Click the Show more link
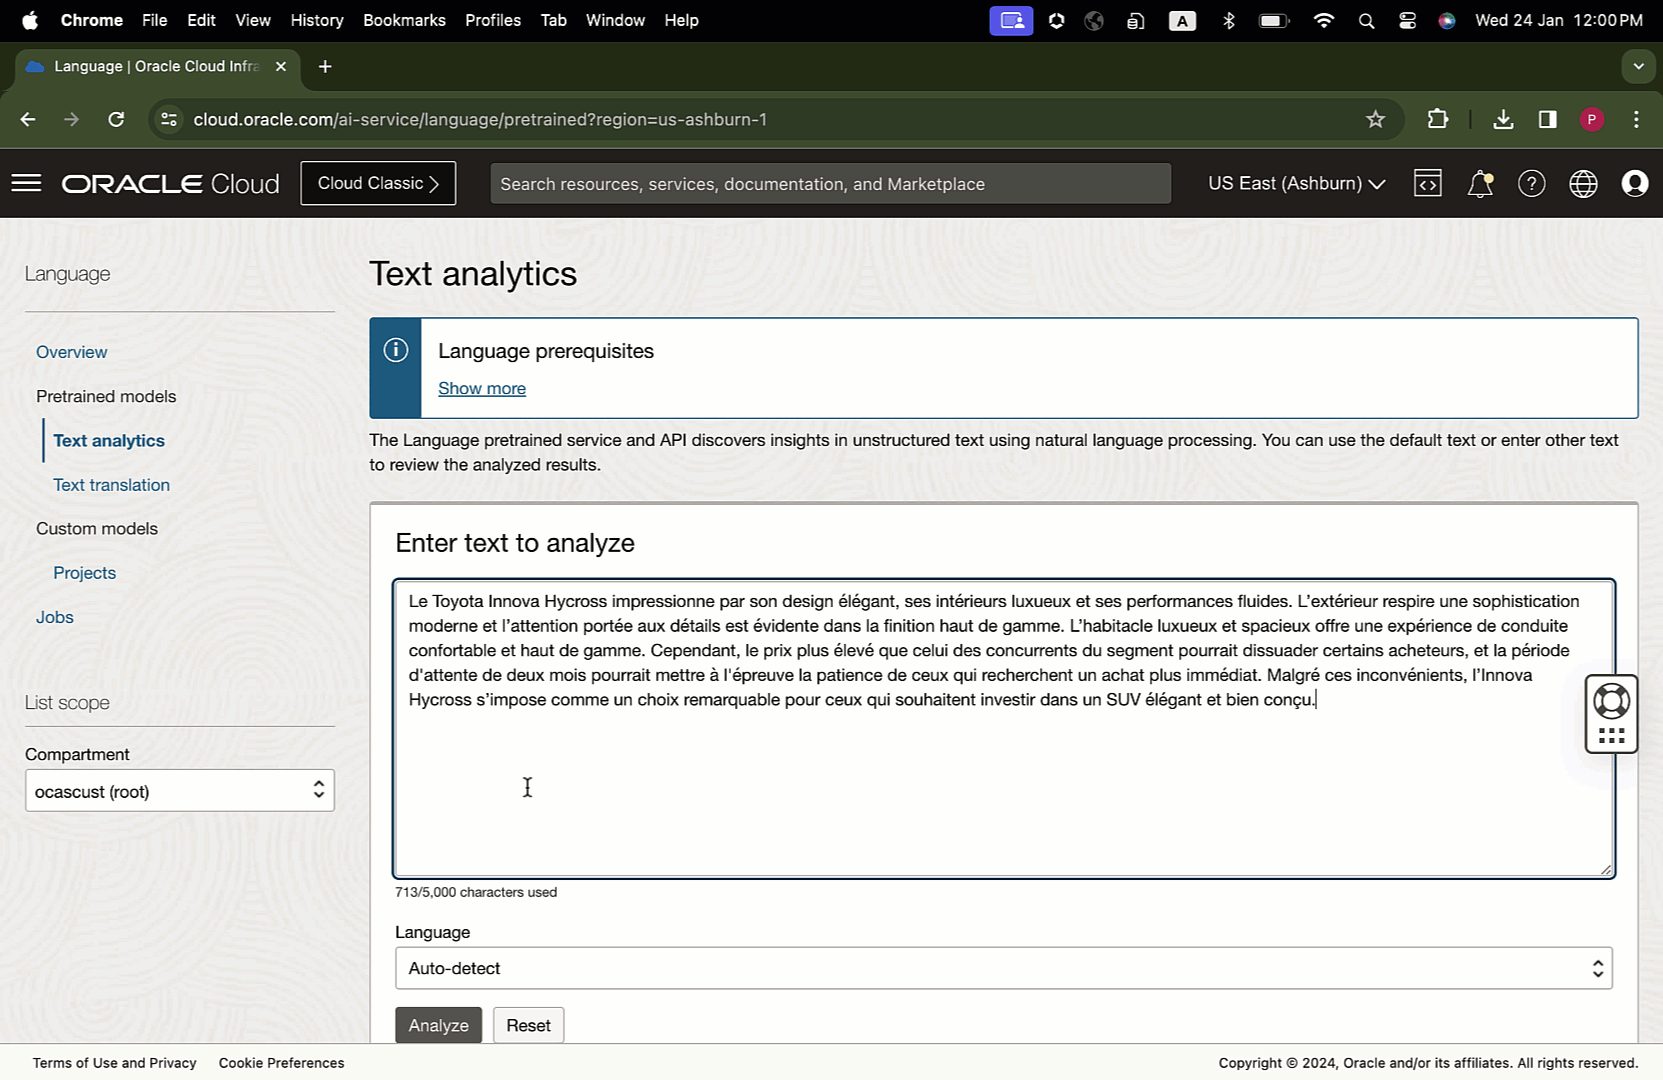1663x1080 pixels. click(x=482, y=388)
